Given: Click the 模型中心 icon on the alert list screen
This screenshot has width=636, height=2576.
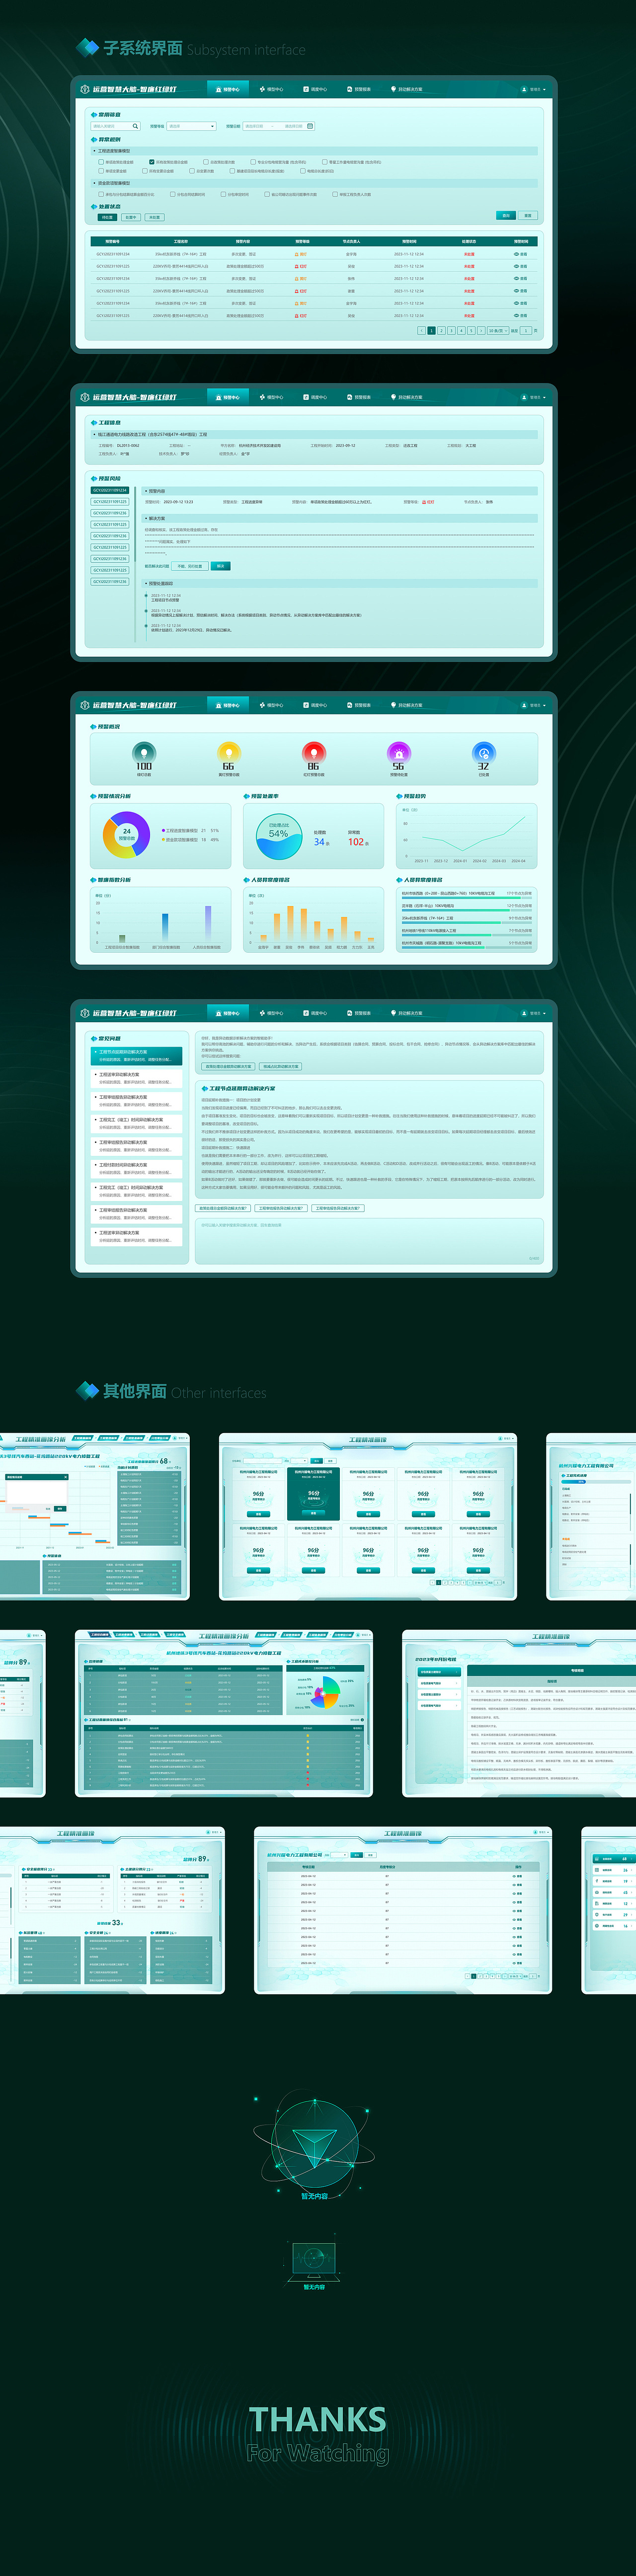Looking at the screenshot, I should coord(262,89).
